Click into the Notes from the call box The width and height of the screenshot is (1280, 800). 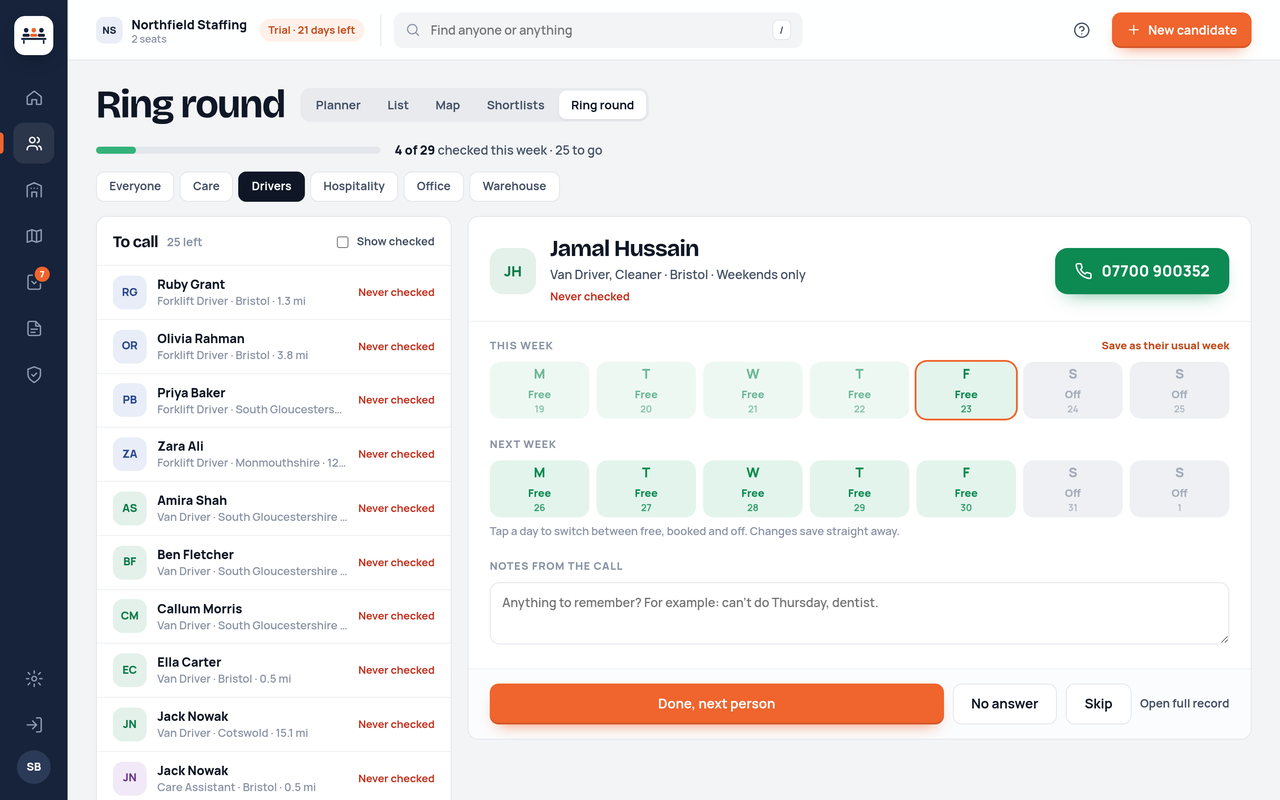[x=859, y=613]
